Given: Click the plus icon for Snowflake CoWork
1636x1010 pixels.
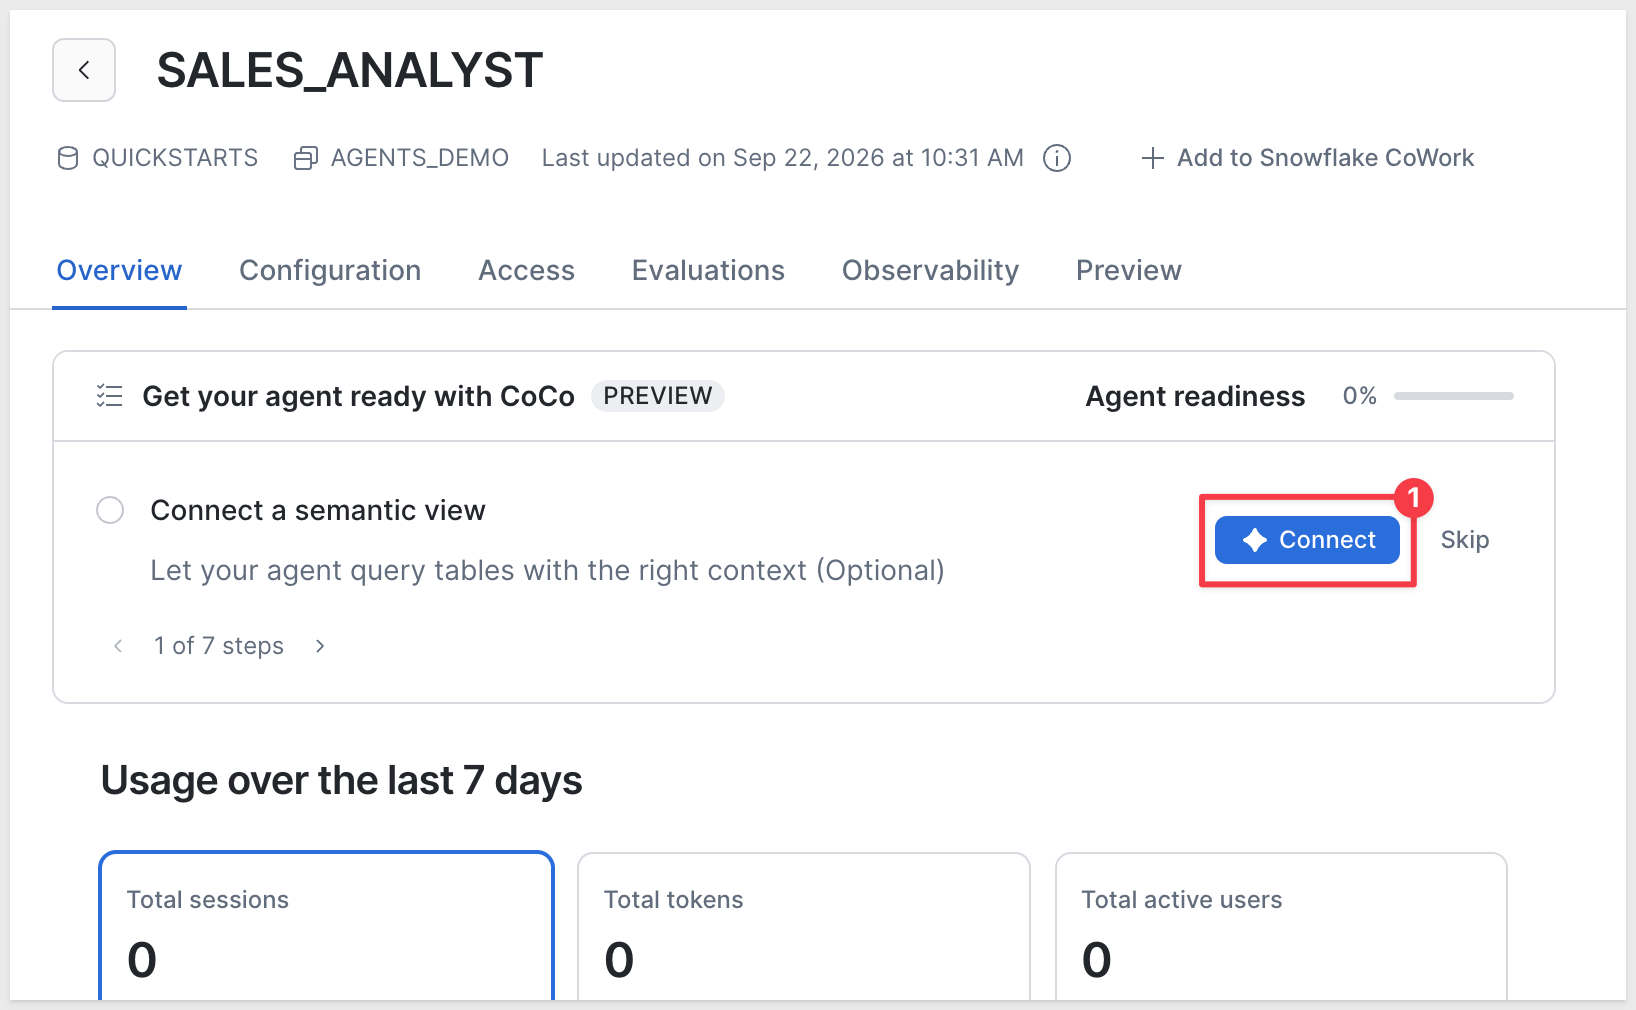Looking at the screenshot, I should [1153, 158].
